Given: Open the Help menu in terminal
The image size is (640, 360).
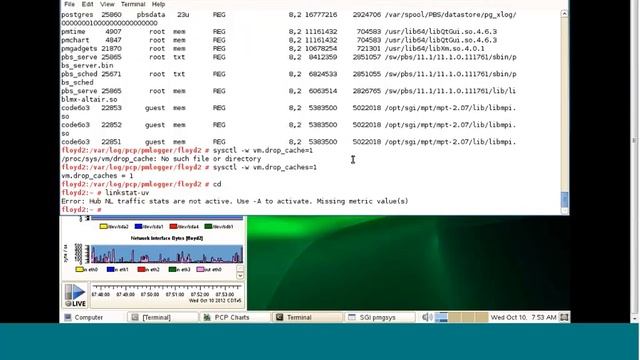Looking at the screenshot, I should [x=158, y=4].
